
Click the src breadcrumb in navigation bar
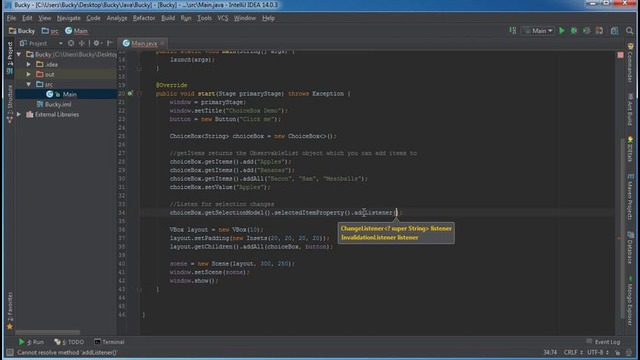[x=50, y=31]
